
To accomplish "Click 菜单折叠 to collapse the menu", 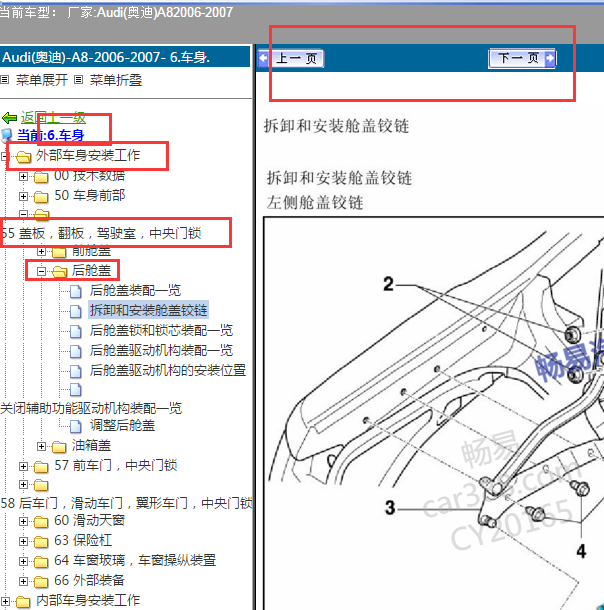I will point(116,80).
